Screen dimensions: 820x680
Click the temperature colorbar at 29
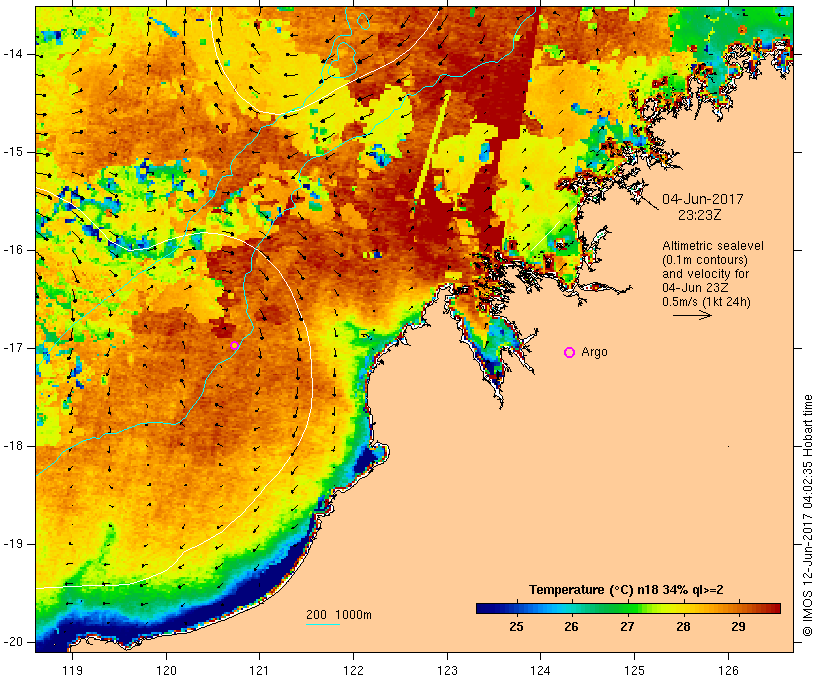click(738, 608)
